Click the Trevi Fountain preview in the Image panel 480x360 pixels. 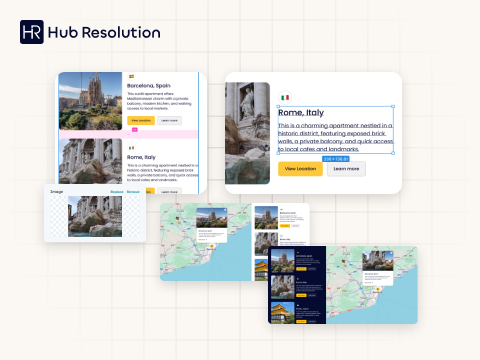tap(95, 216)
